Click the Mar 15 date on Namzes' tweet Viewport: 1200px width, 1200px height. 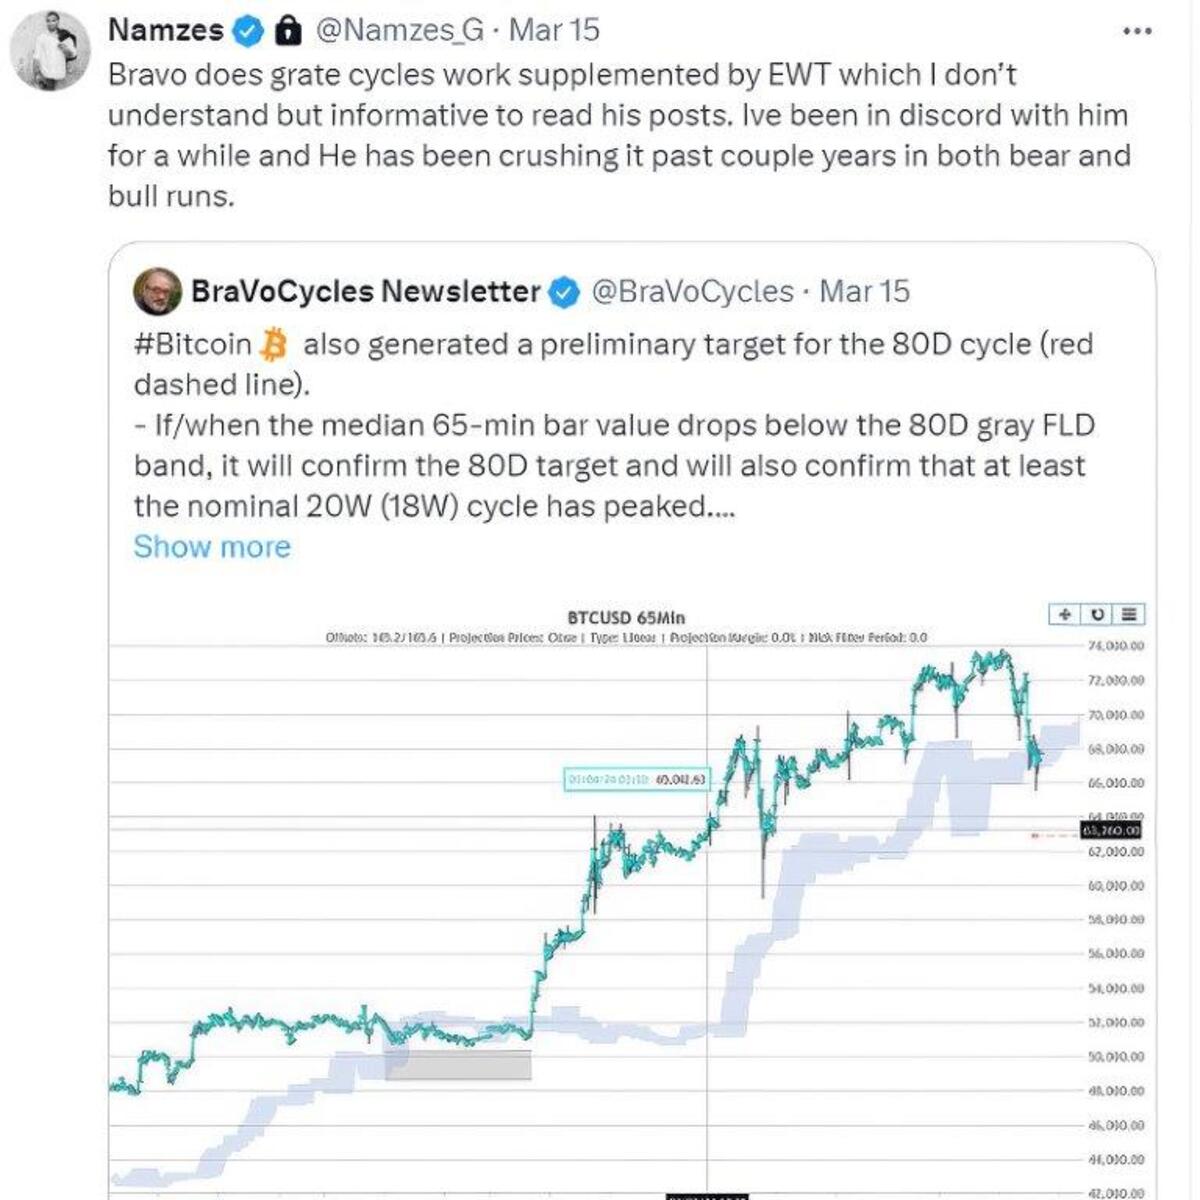tap(554, 30)
